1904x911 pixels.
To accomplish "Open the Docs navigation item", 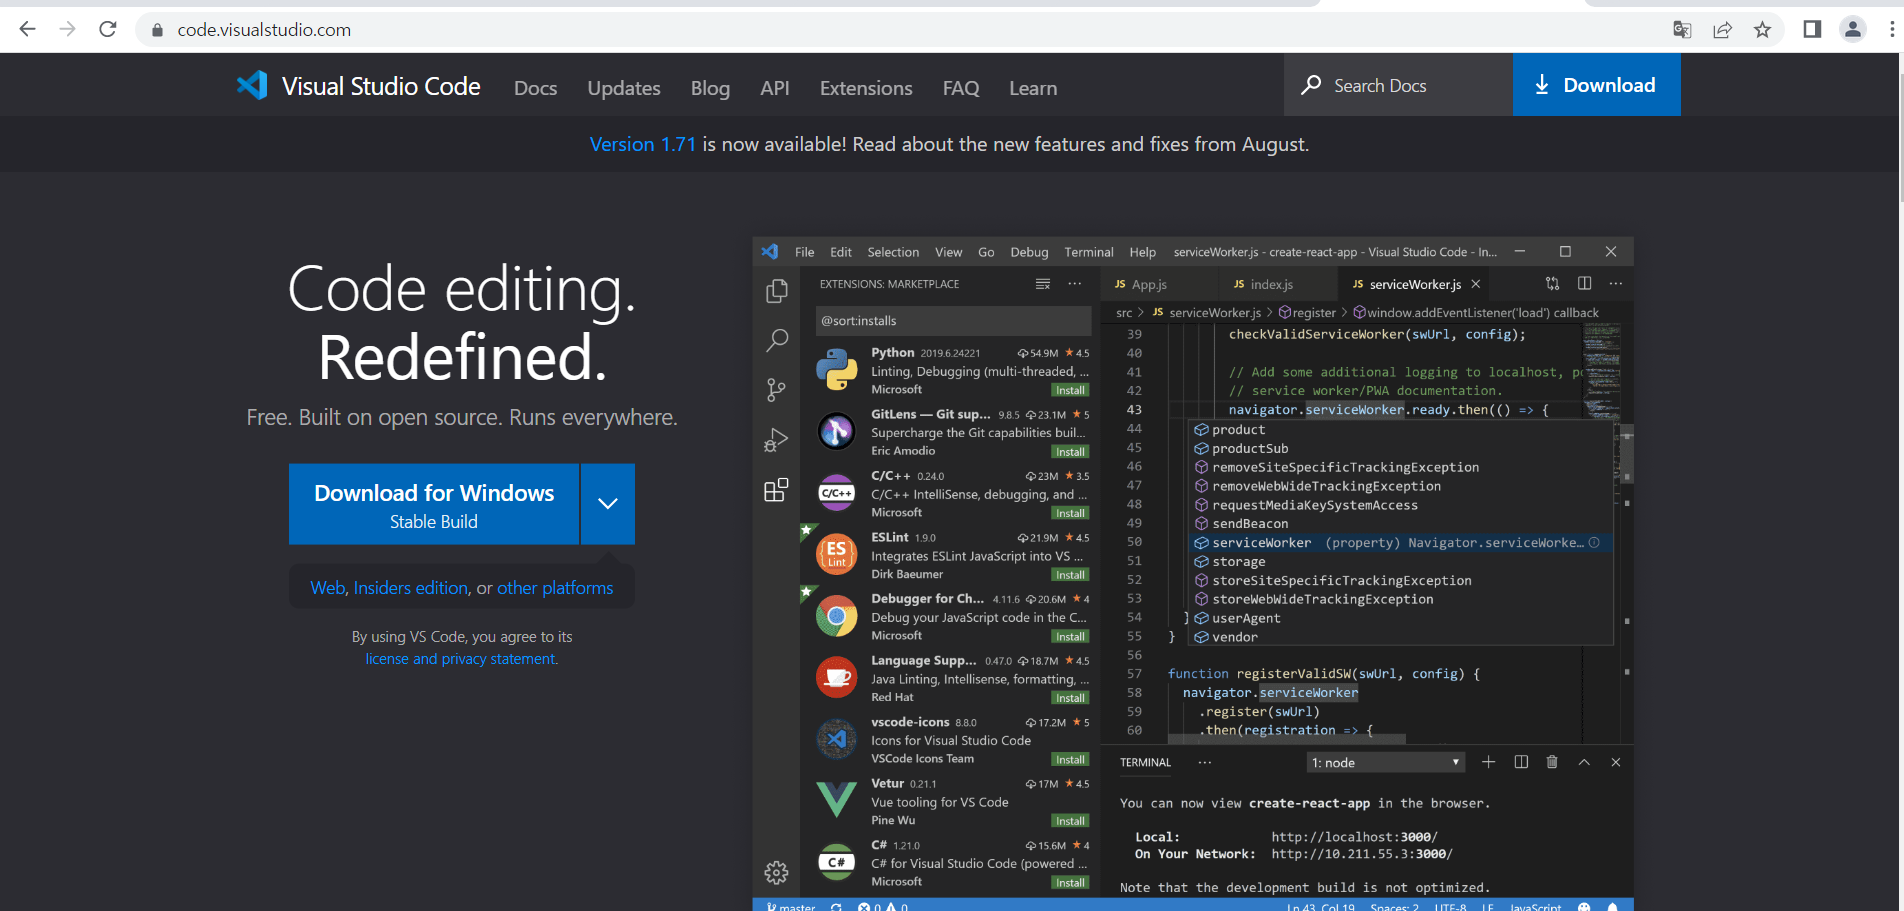I will click(535, 88).
